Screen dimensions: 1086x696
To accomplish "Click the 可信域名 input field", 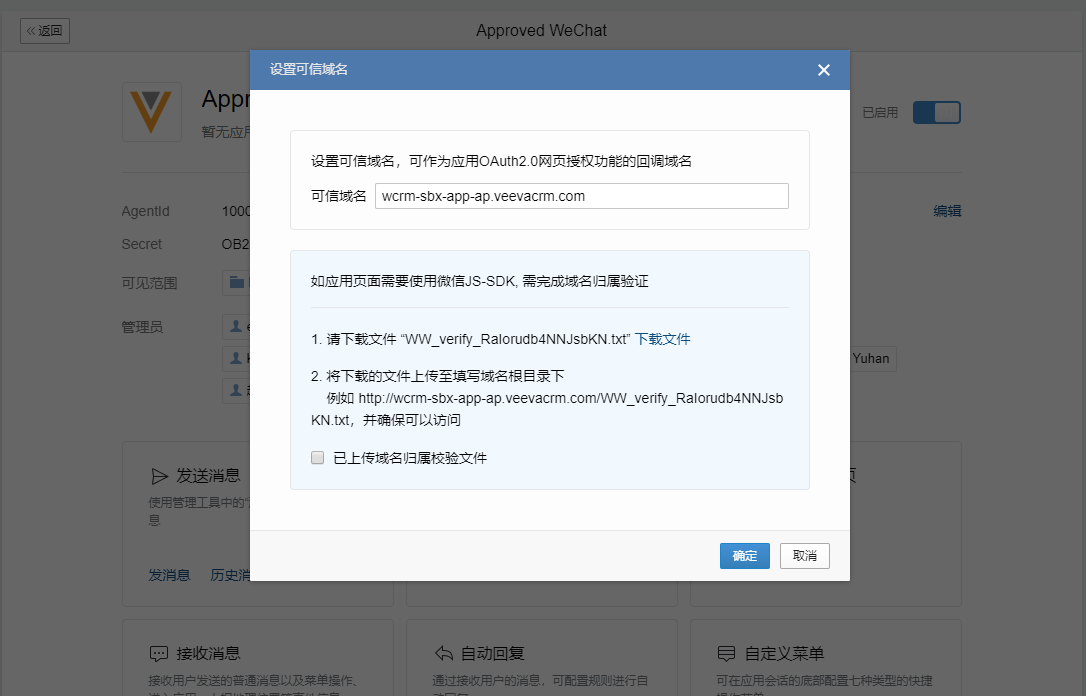I will [x=581, y=196].
